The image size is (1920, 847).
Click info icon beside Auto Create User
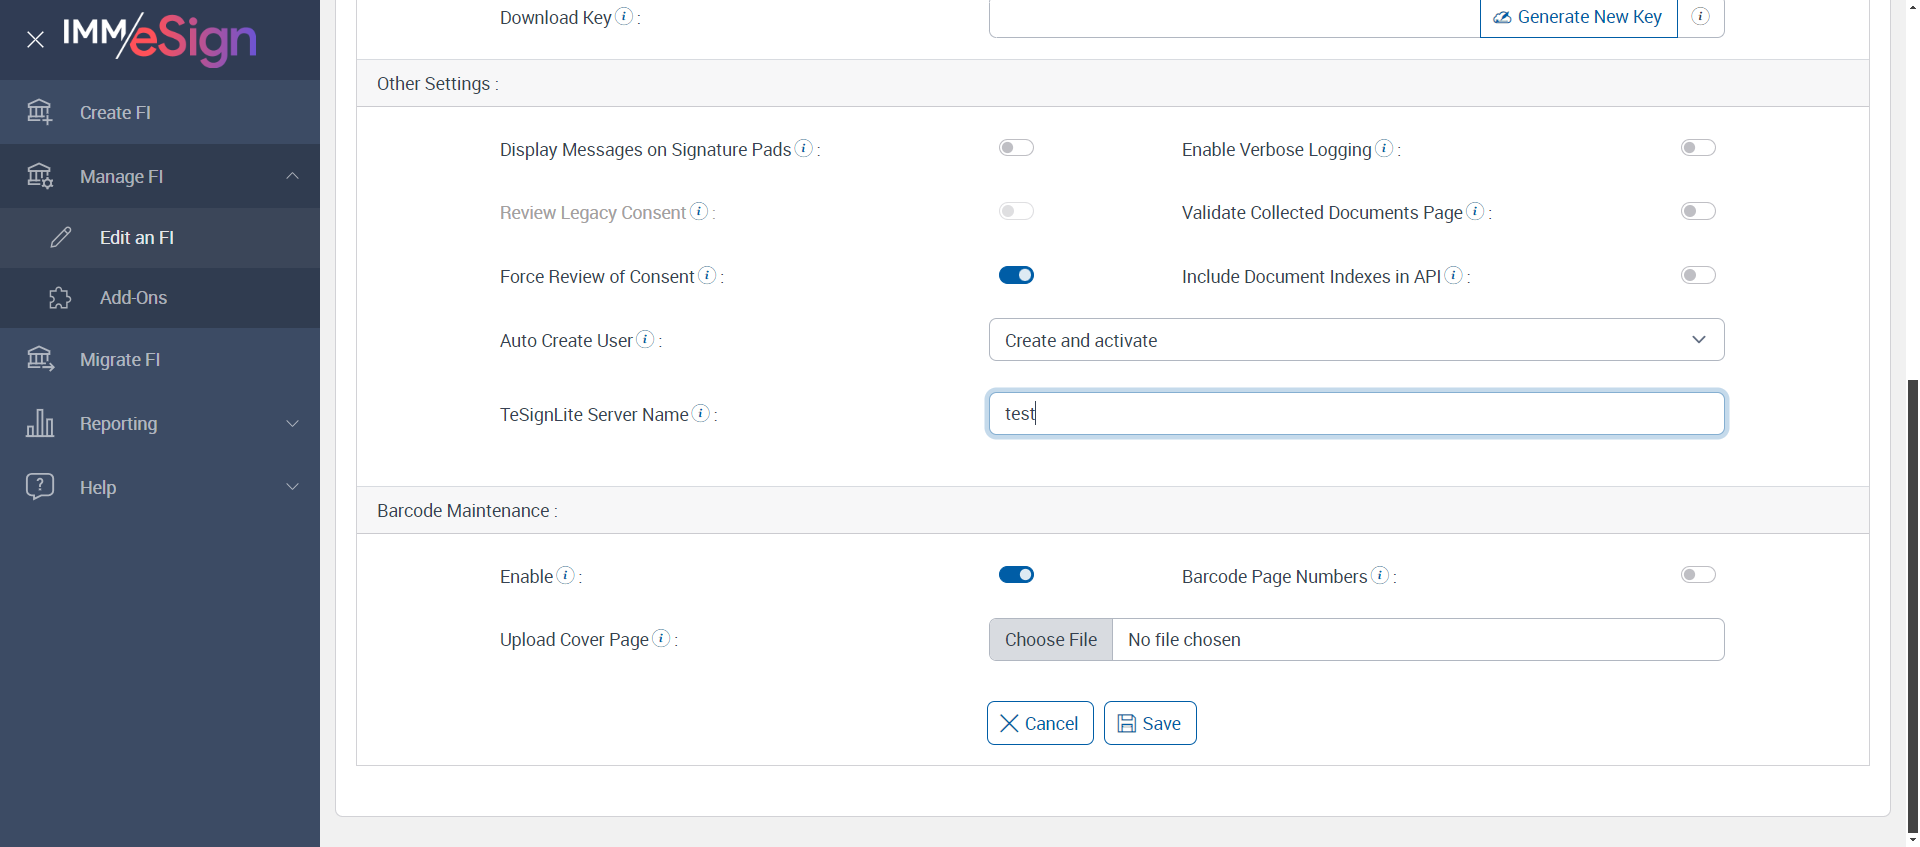pos(646,339)
